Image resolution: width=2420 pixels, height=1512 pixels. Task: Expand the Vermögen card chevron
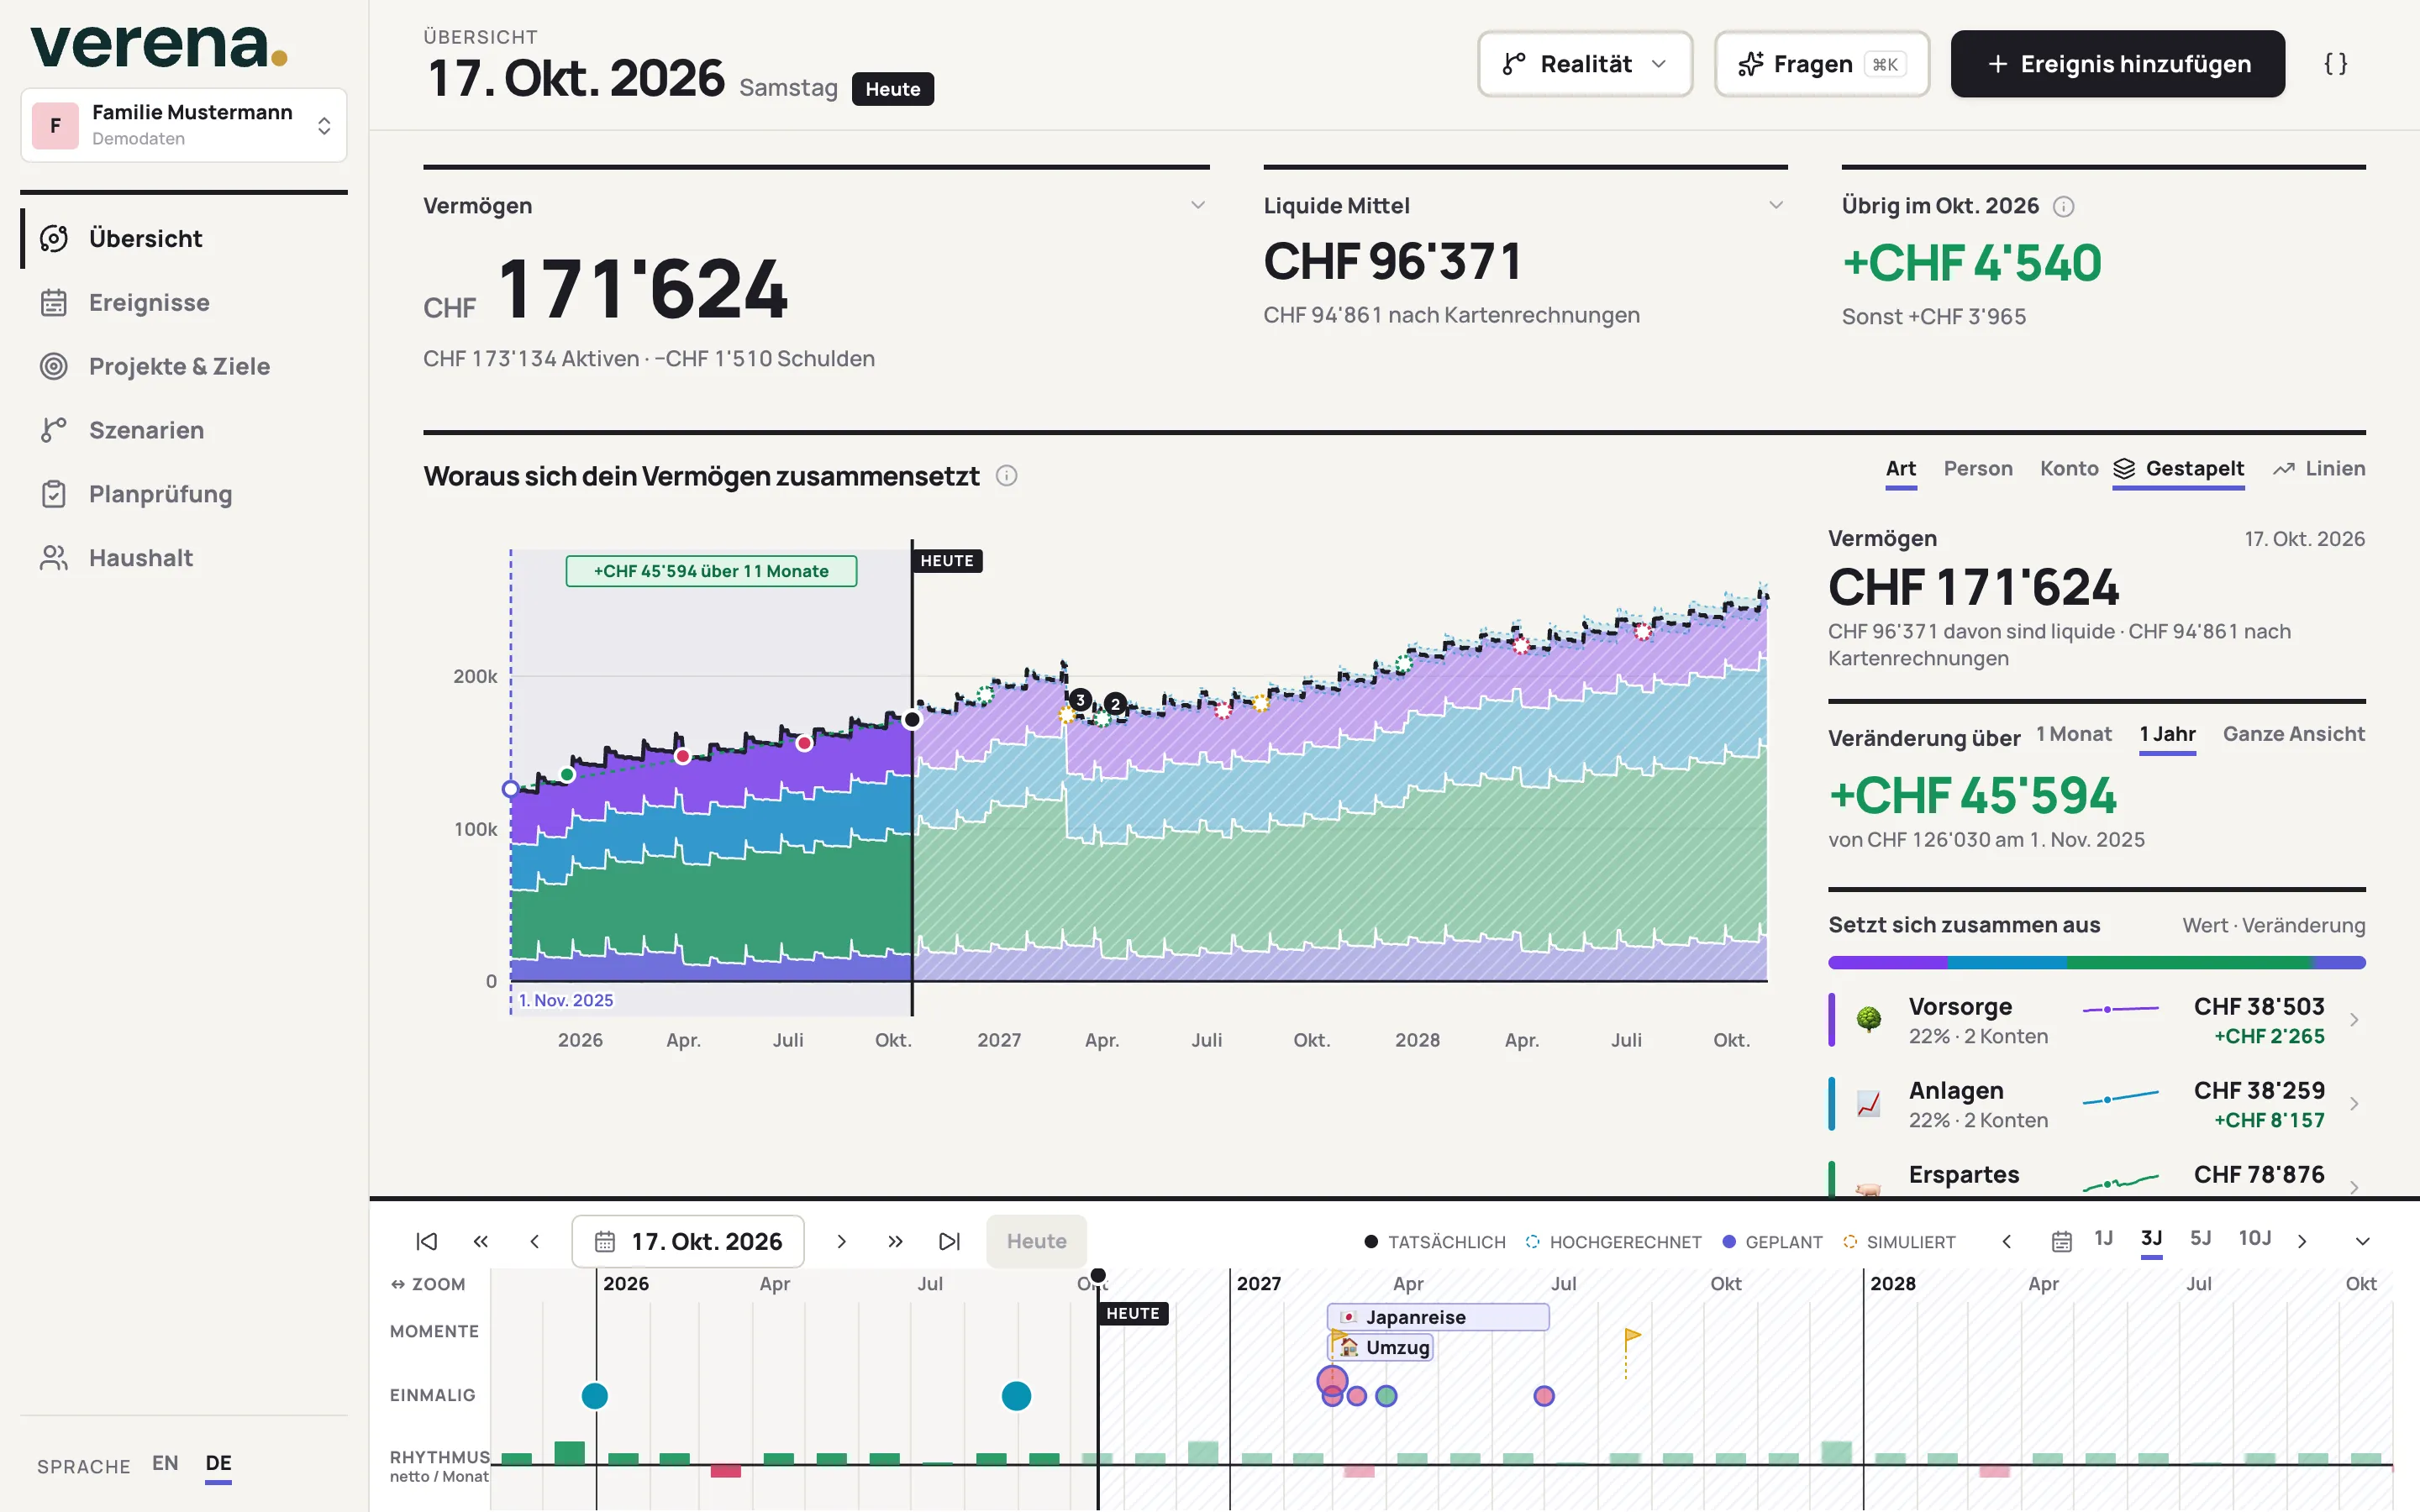click(x=1198, y=205)
